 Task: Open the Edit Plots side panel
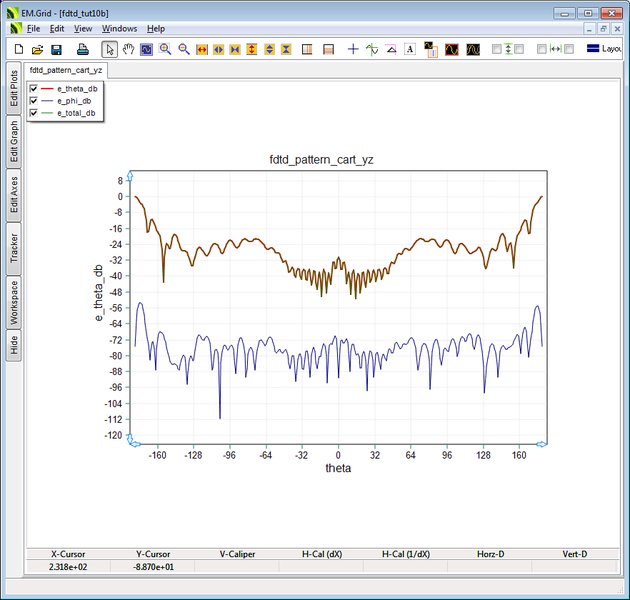pos(14,88)
